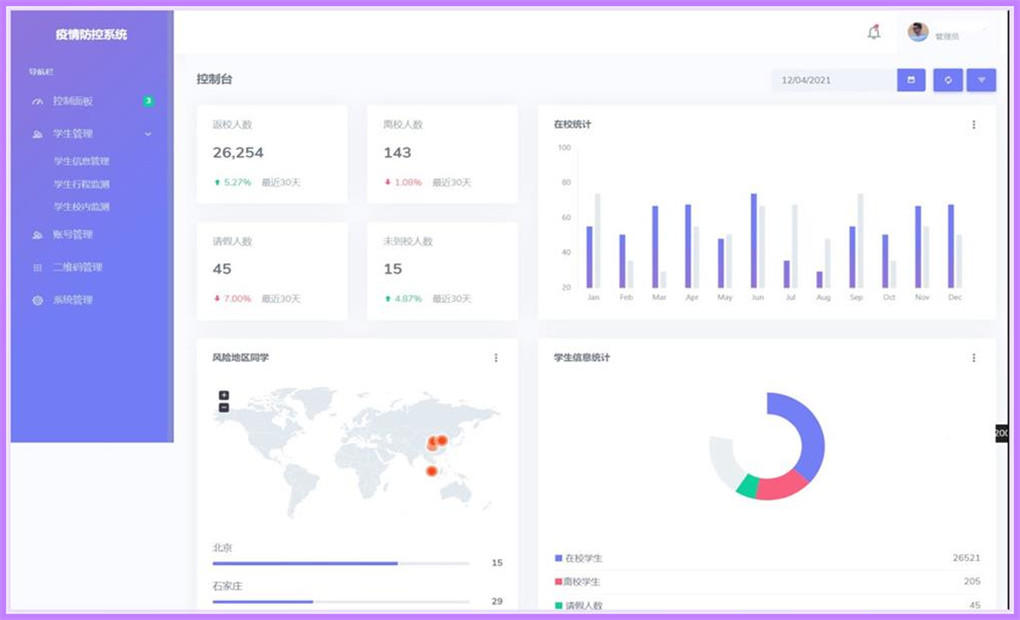Click the 在校统计 chart title
This screenshot has height=620, width=1020.
pyautogui.click(x=572, y=124)
